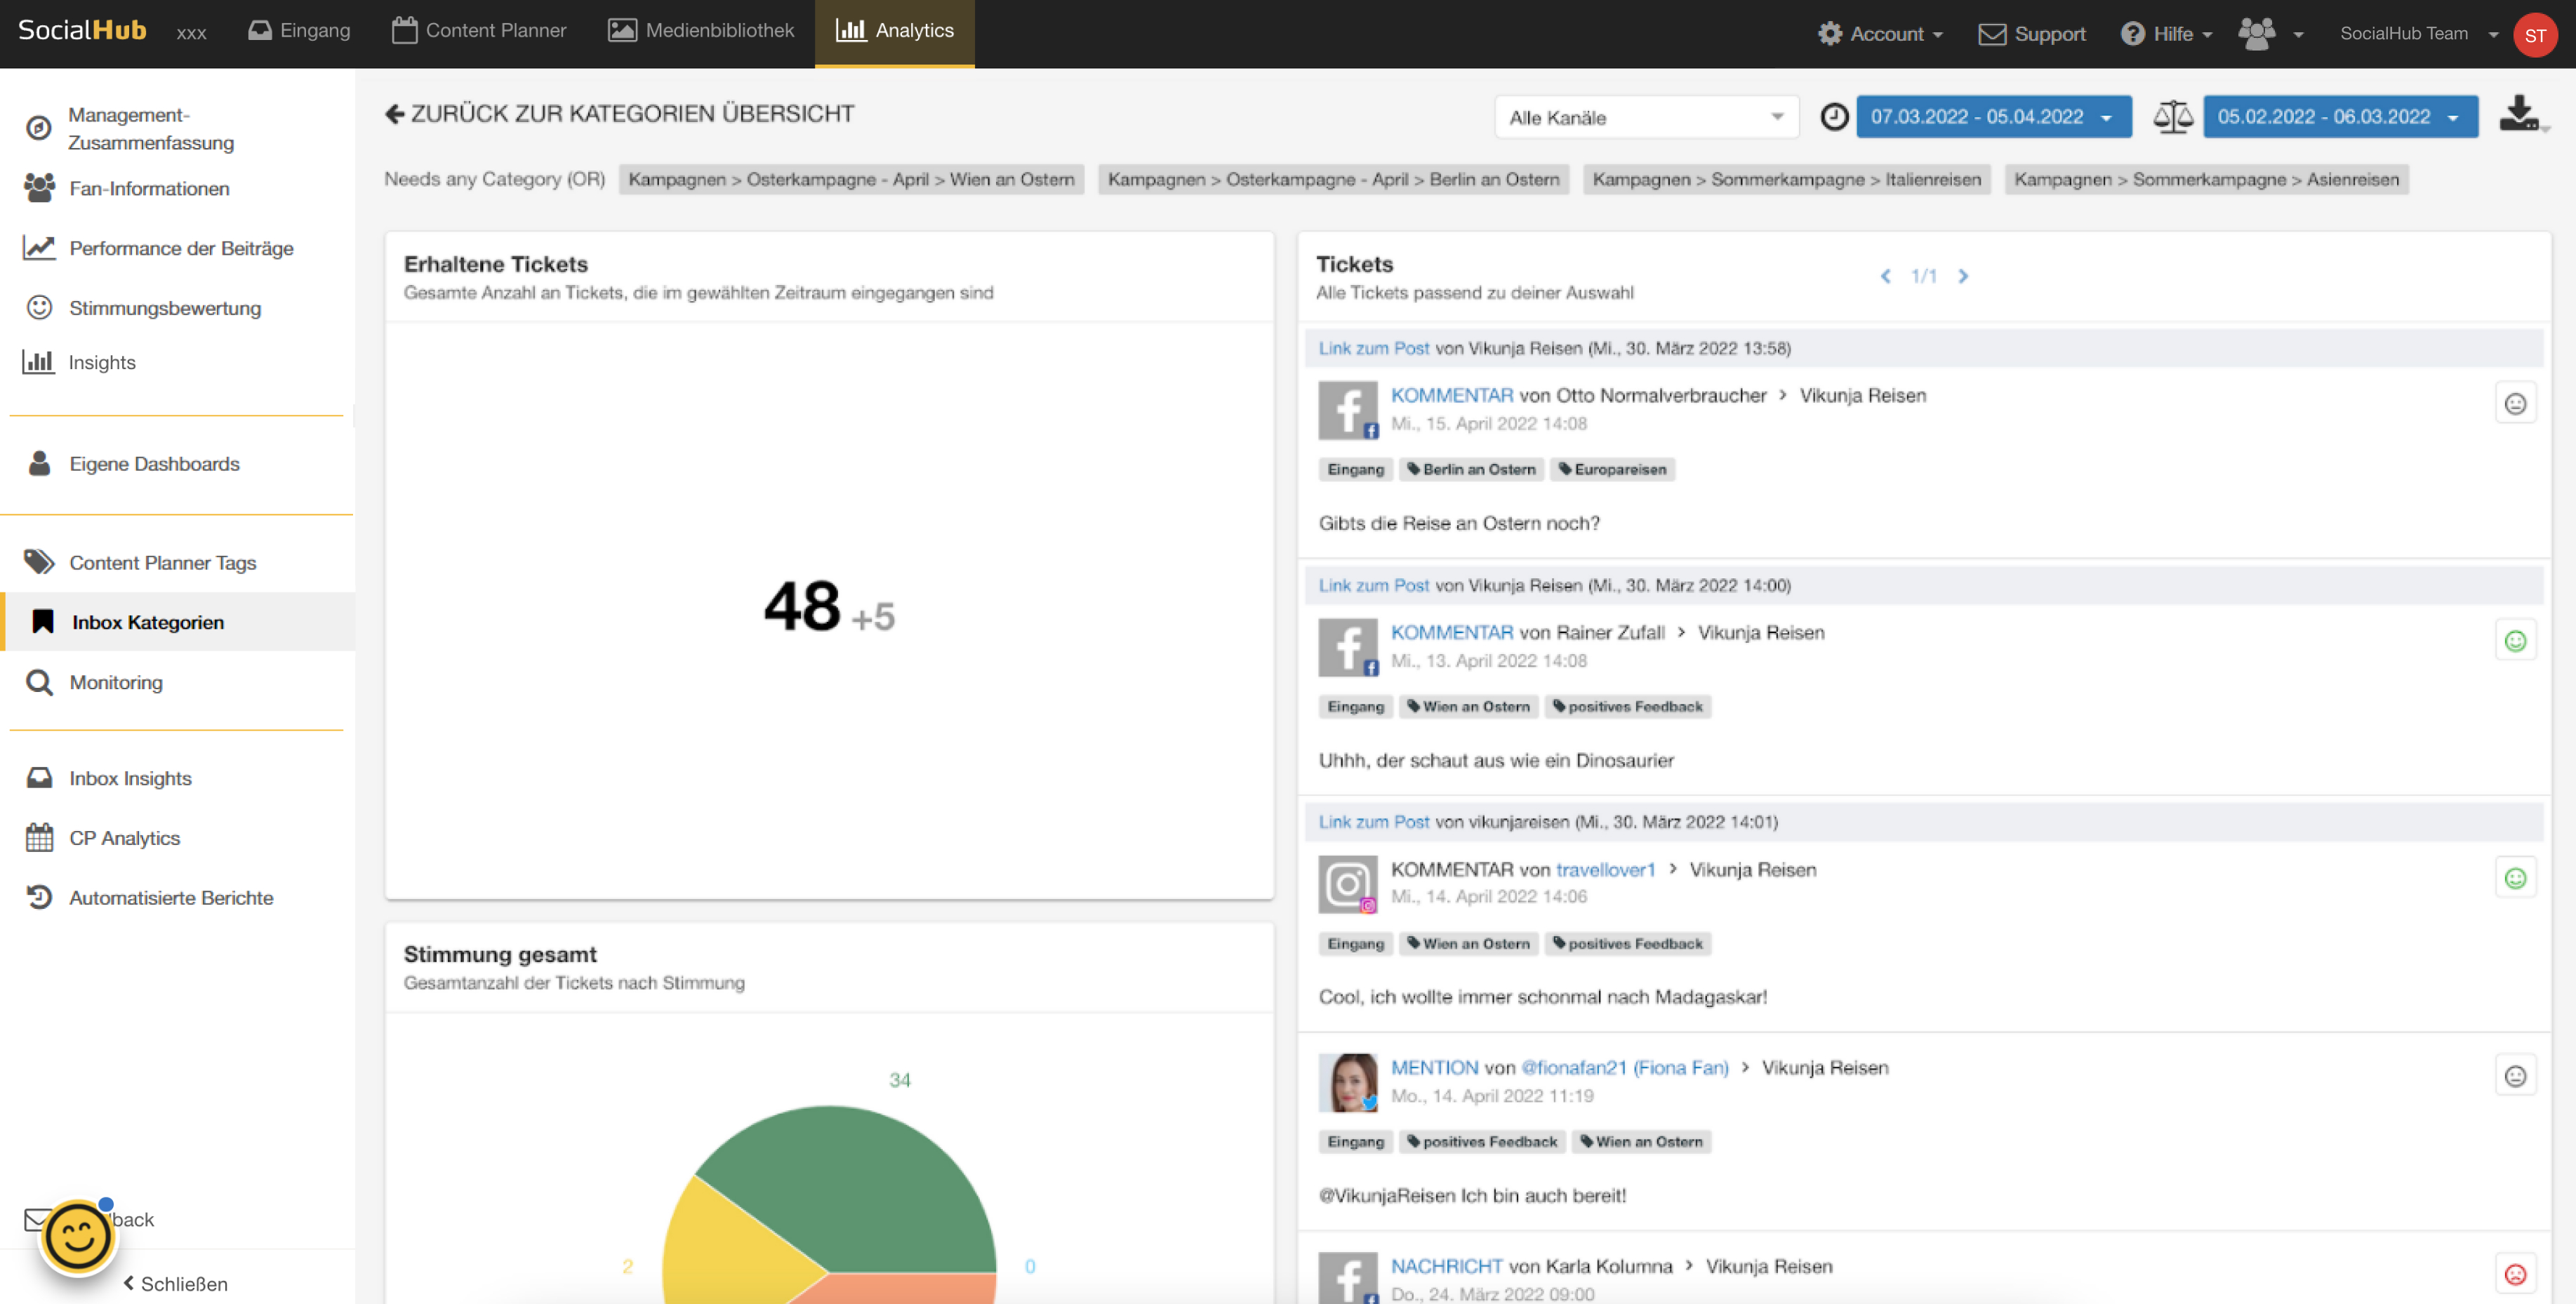
Task: Toggle sentiment on Otto Normalverbraucher's comment
Action: tap(2514, 404)
